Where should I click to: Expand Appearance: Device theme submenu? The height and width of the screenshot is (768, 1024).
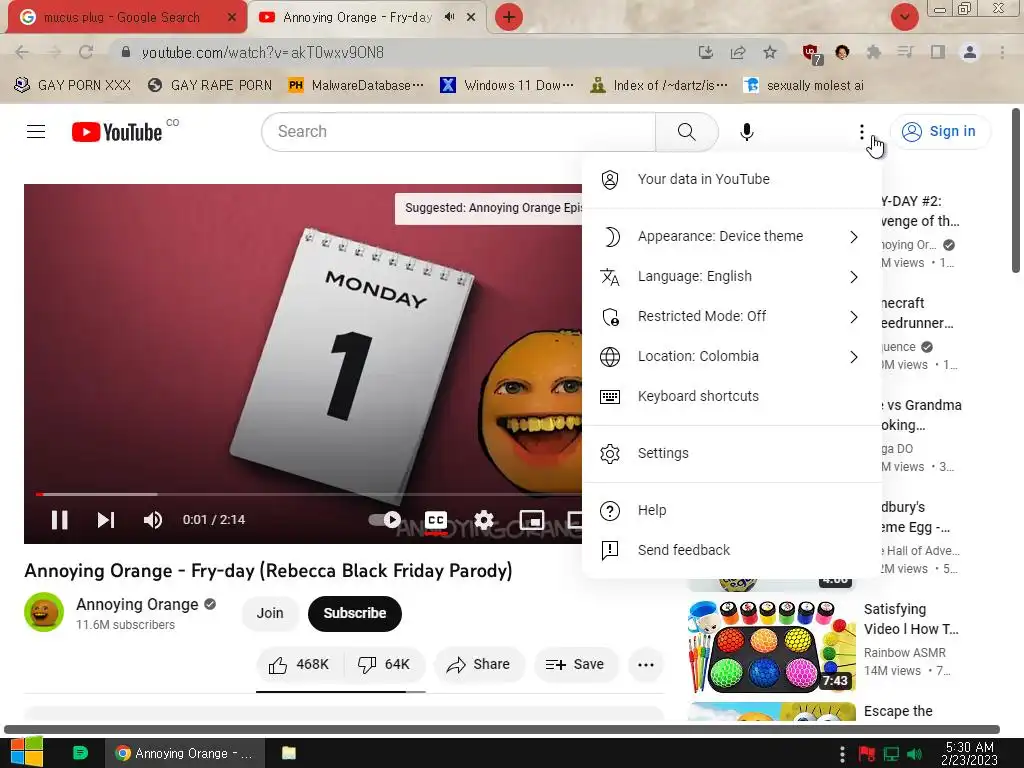click(731, 236)
